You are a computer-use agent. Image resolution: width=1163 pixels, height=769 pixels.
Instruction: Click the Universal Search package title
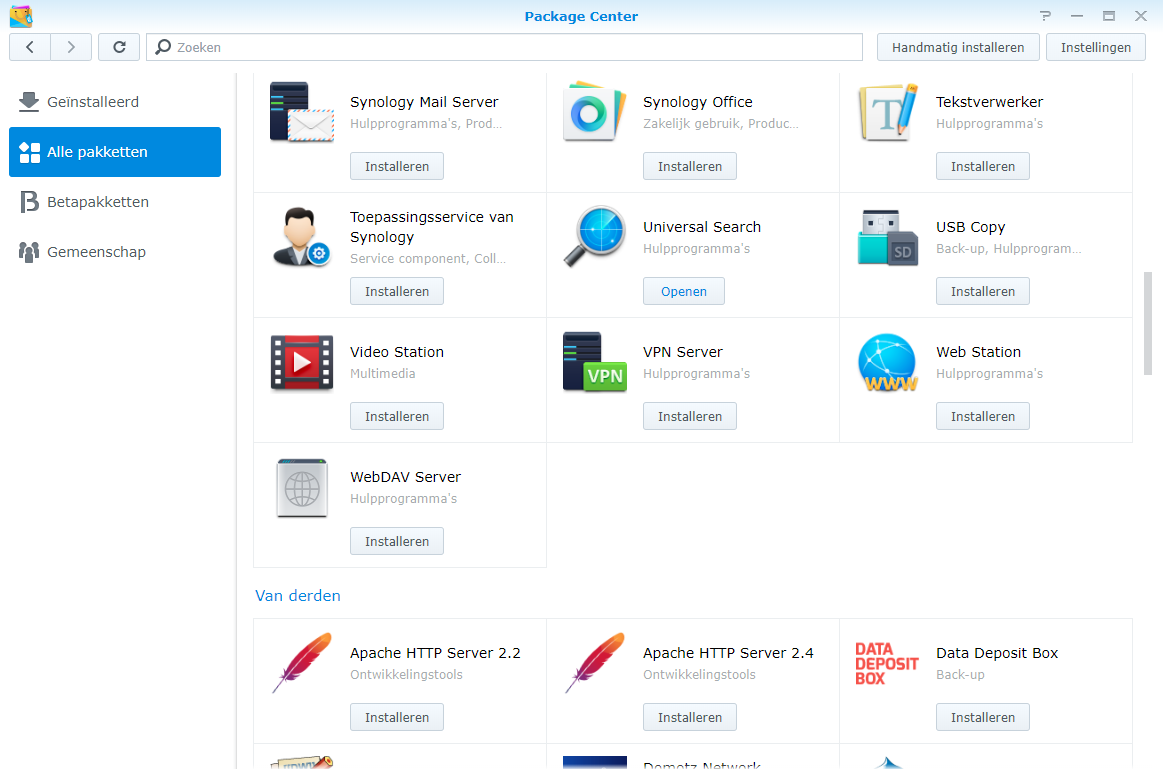click(x=702, y=227)
